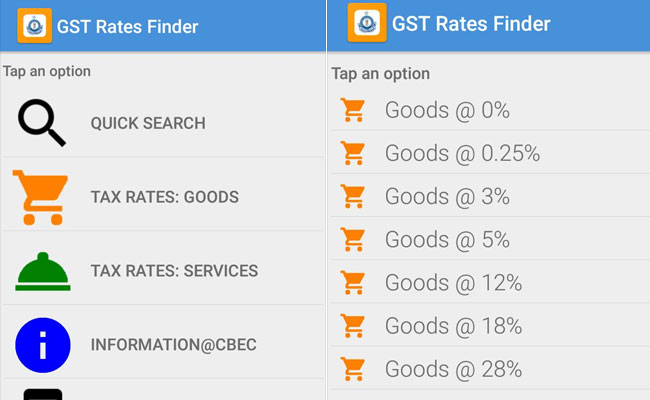Image resolution: width=650 pixels, height=400 pixels.
Task: Tap the partially visible black icon at bottom
Action: pyautogui.click(x=42, y=393)
